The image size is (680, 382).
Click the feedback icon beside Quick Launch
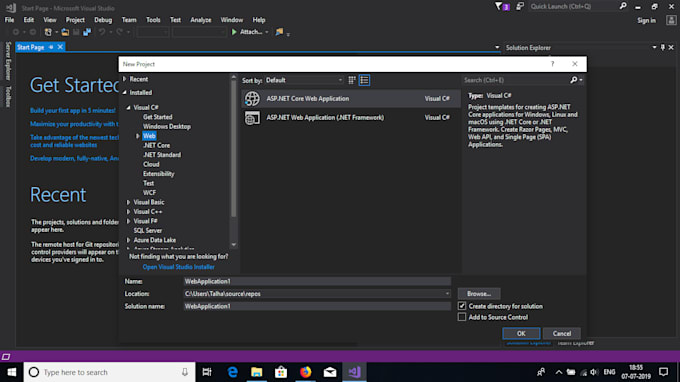point(520,7)
